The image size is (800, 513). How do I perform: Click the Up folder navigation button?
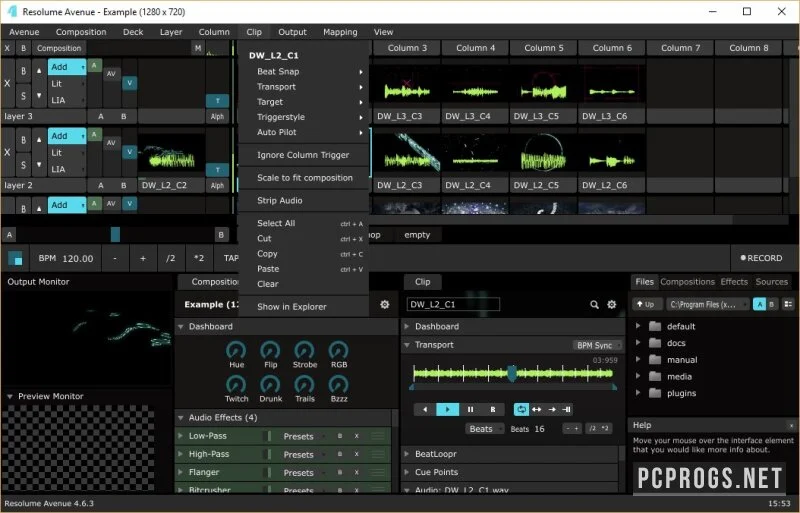[x=646, y=304]
